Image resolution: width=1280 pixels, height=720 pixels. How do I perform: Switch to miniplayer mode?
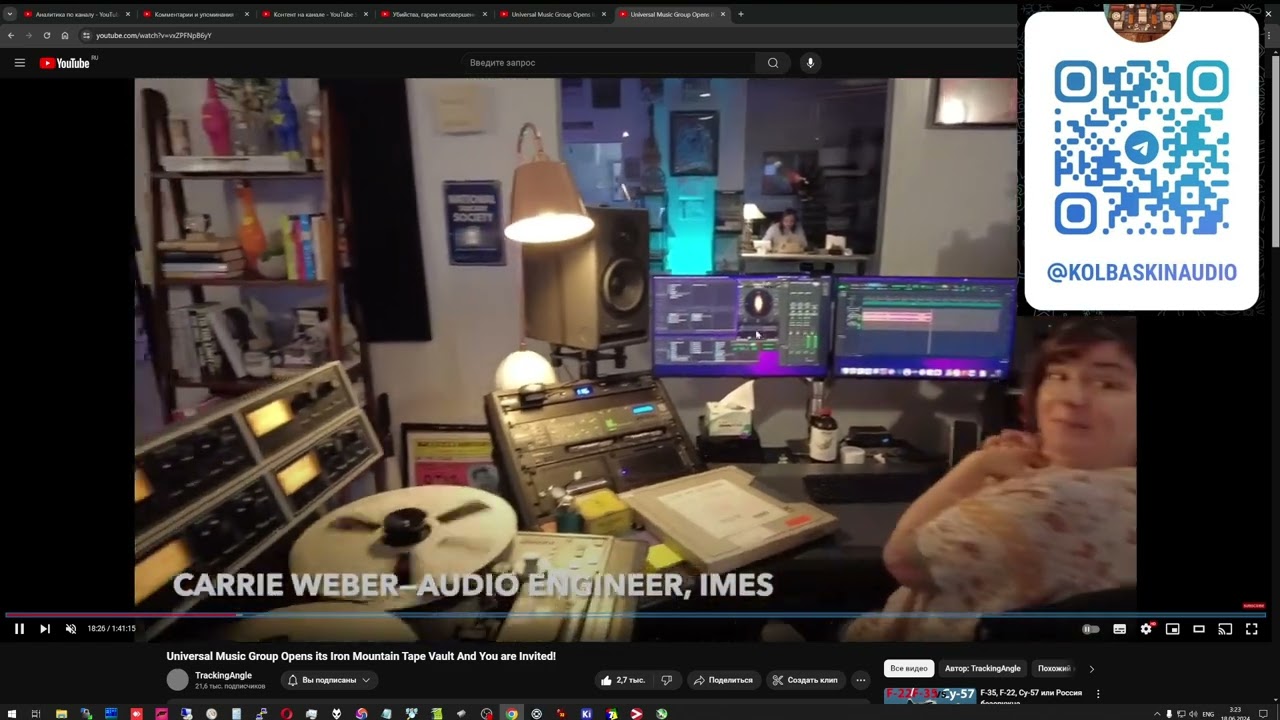(1173, 629)
